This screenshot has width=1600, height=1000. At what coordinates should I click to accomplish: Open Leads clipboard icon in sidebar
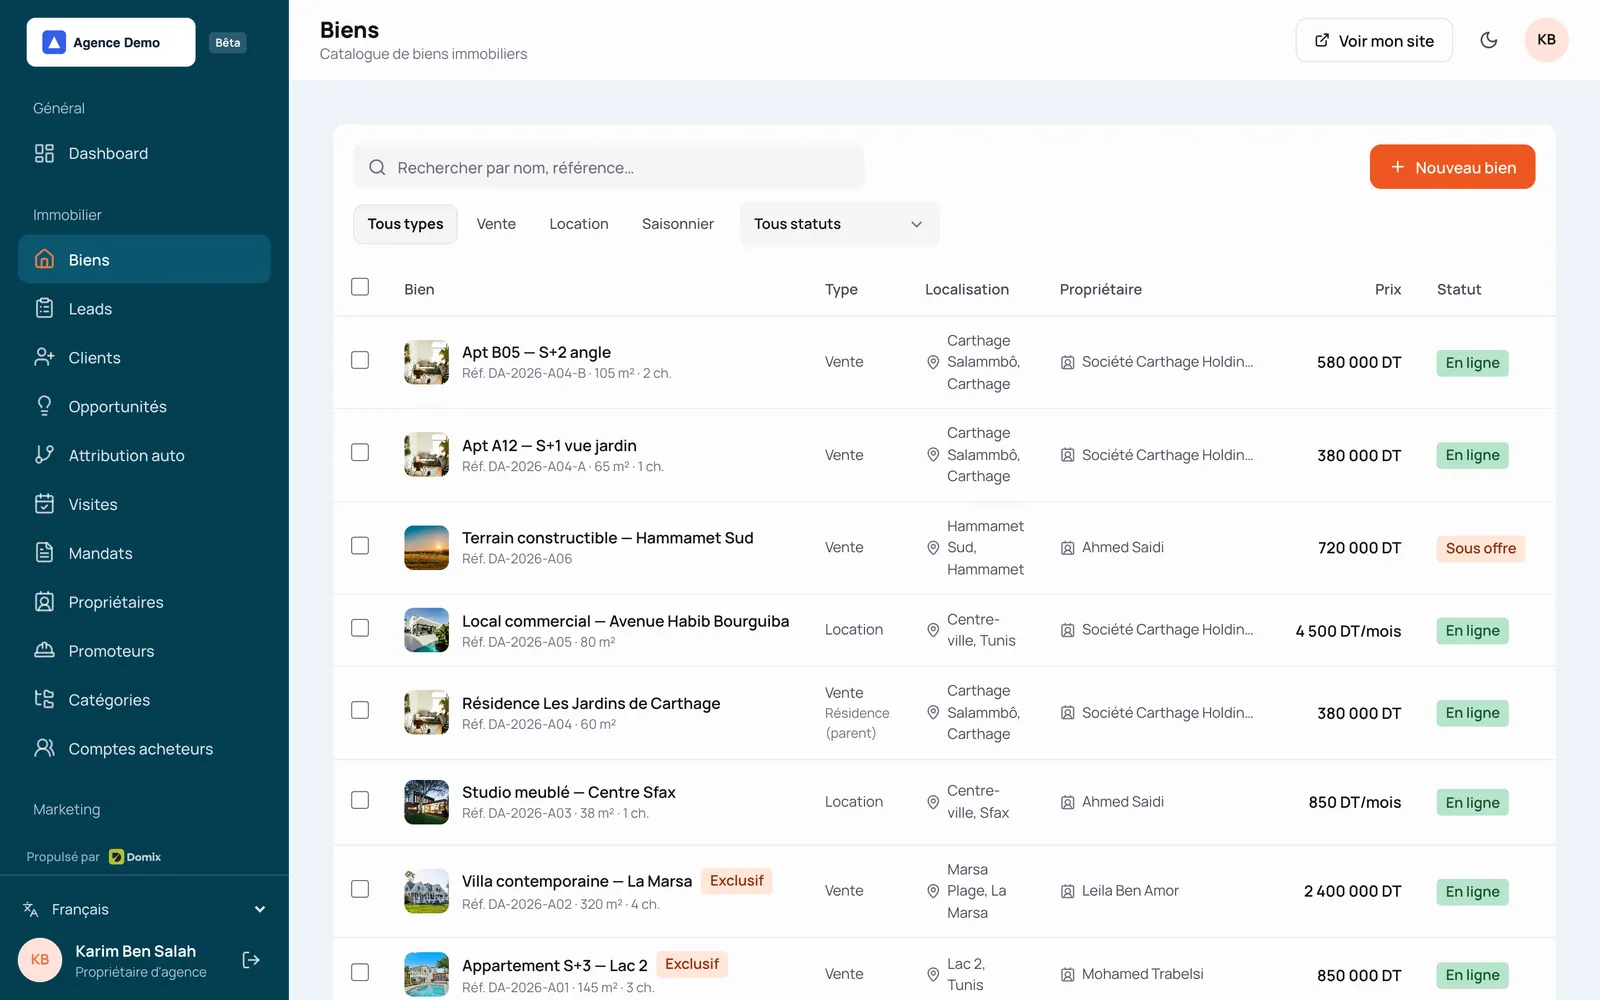(44, 308)
